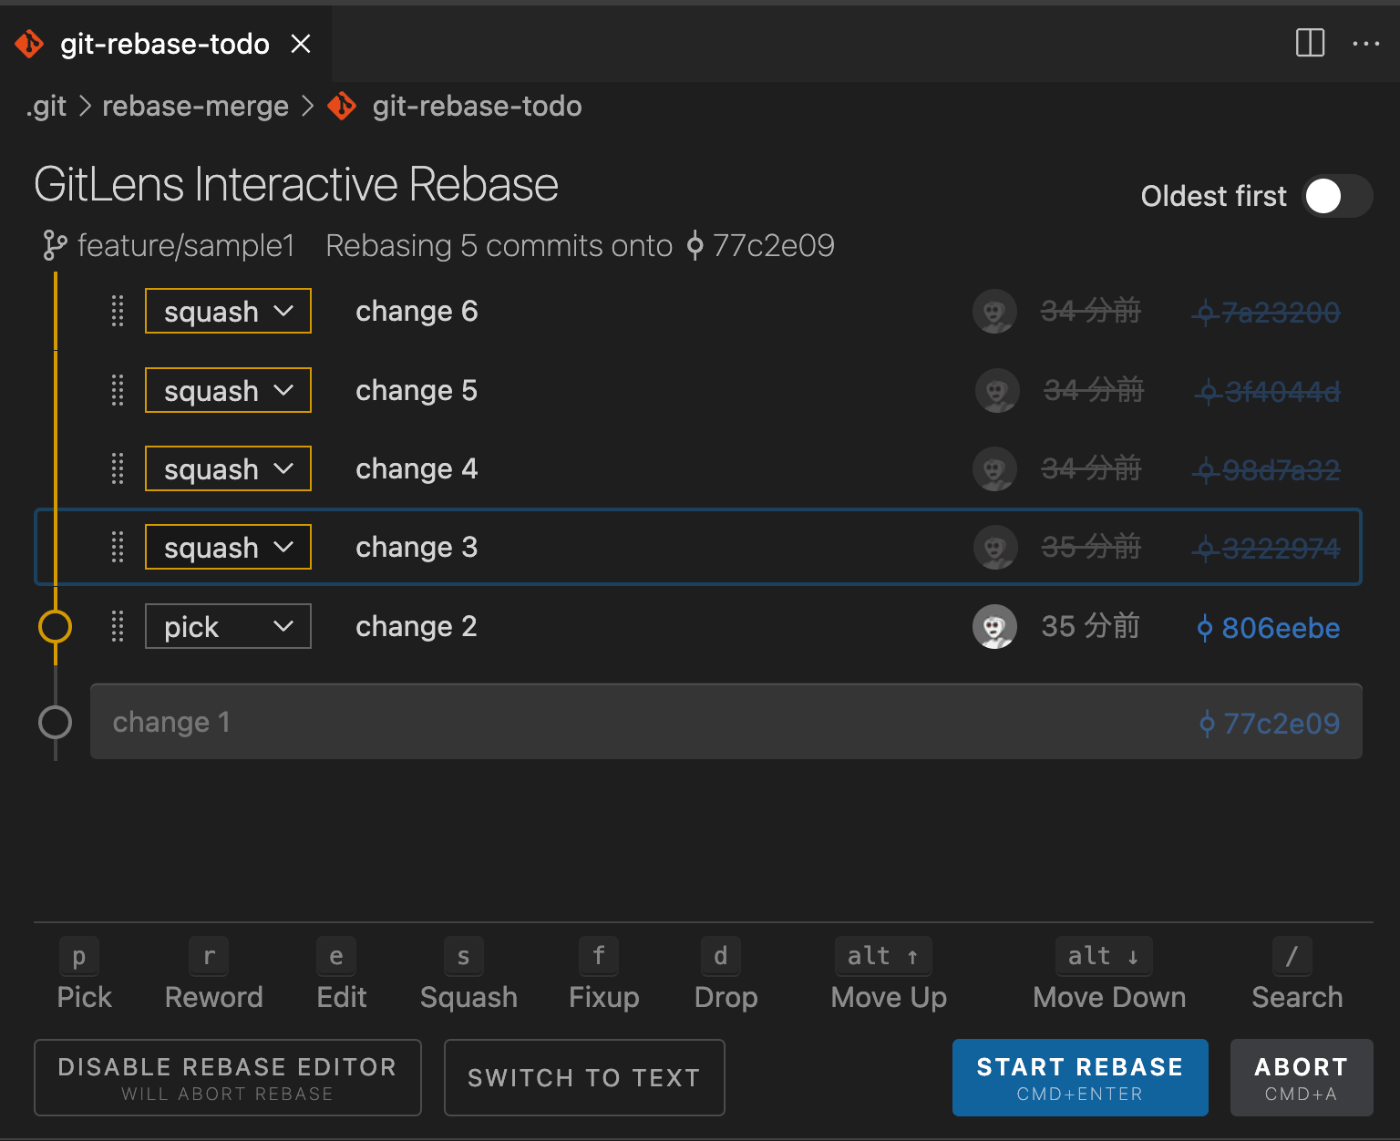Screen dimensions: 1400x1141
Task: Open the more actions ellipsis menu
Action: 1365,43
